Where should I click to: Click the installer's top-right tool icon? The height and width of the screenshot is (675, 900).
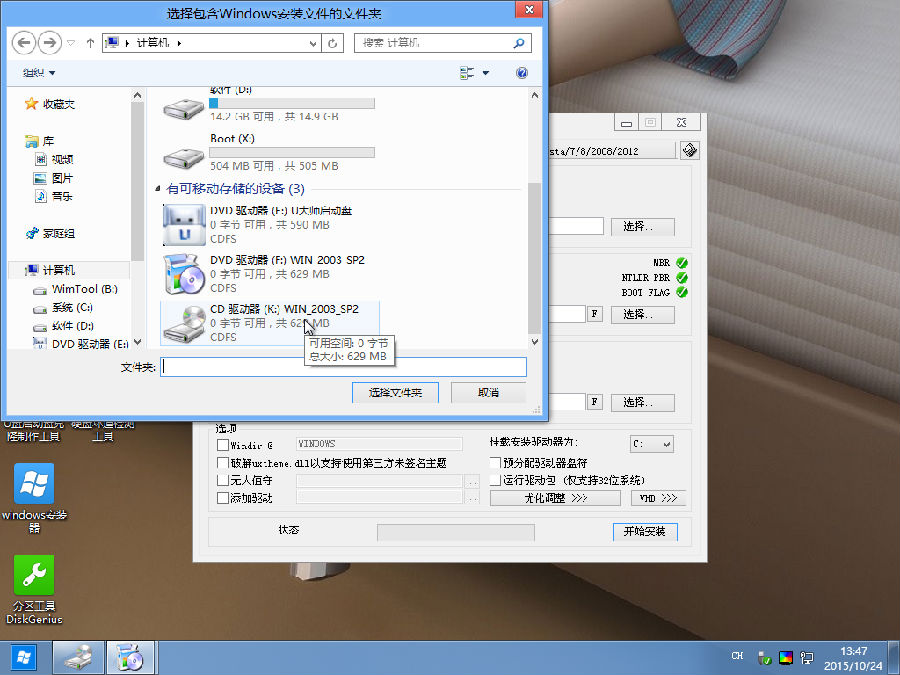pyautogui.click(x=690, y=150)
